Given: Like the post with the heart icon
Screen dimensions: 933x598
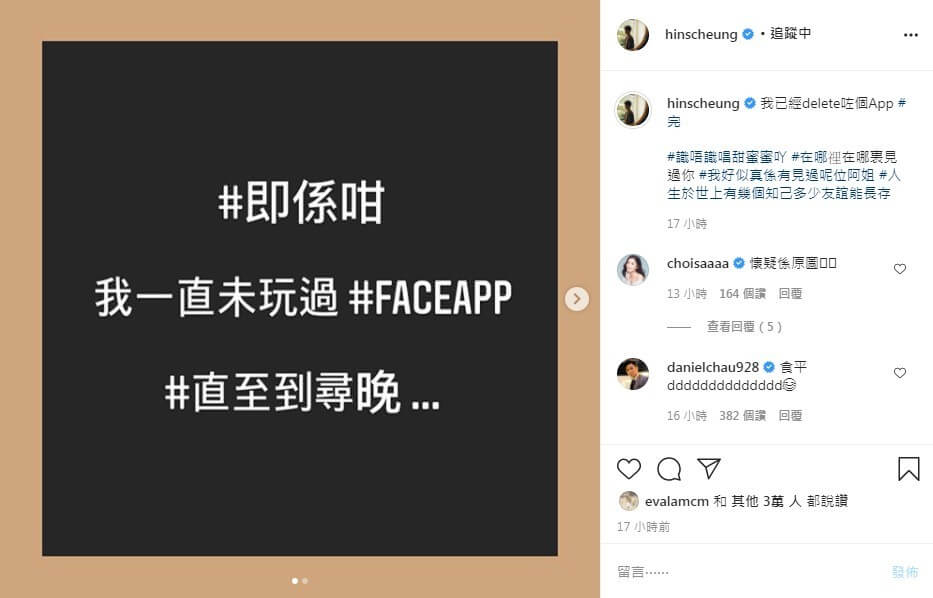Looking at the screenshot, I should 628,469.
